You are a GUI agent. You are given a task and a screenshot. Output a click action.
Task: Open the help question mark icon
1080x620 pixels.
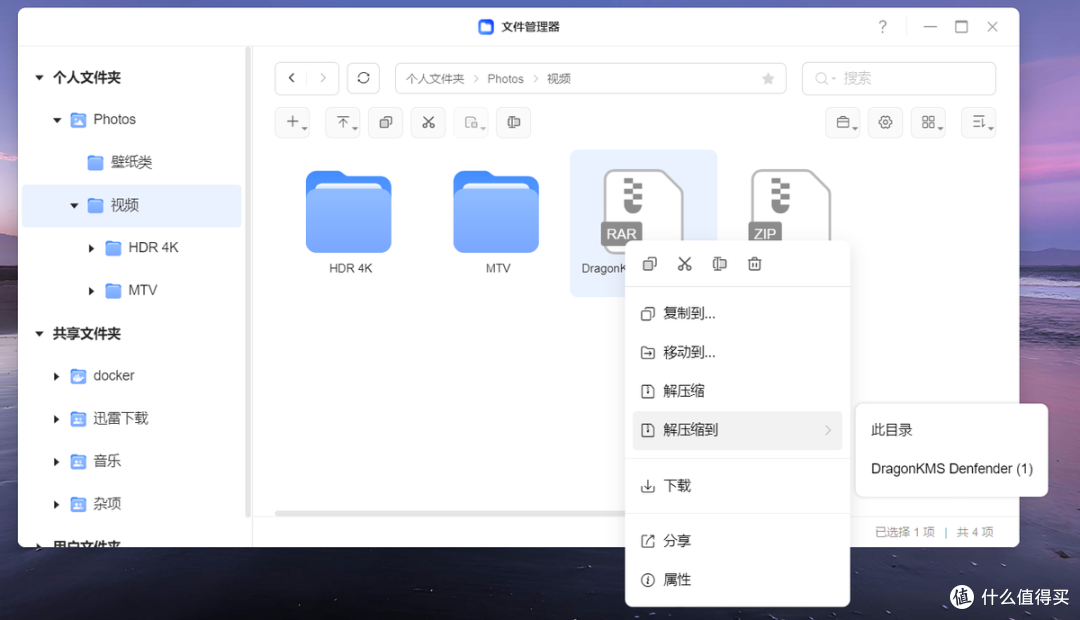(x=882, y=27)
